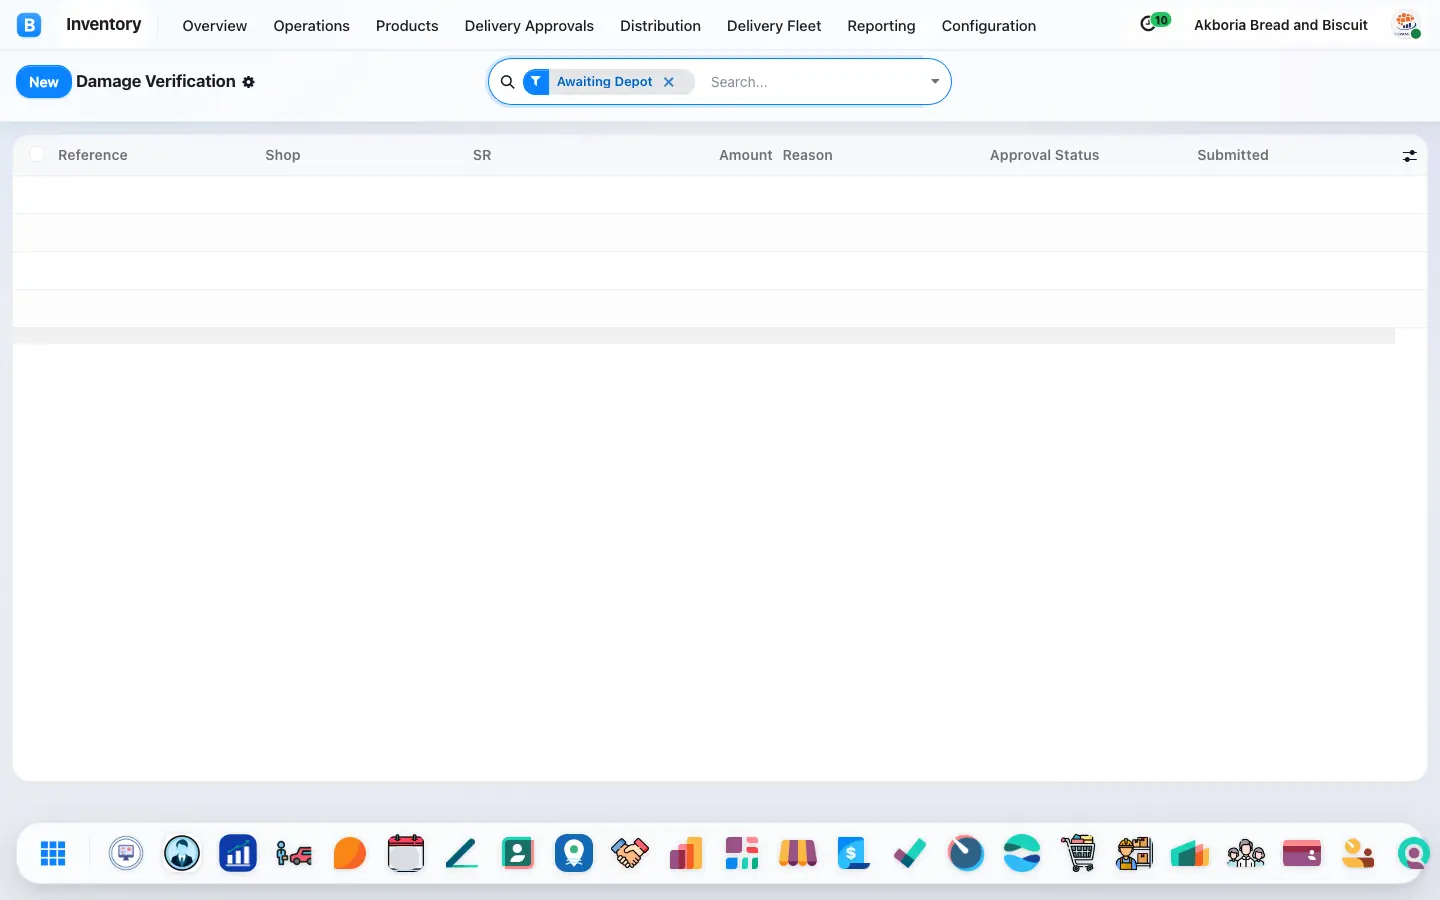Click the calendar app icon in dock

(406, 853)
